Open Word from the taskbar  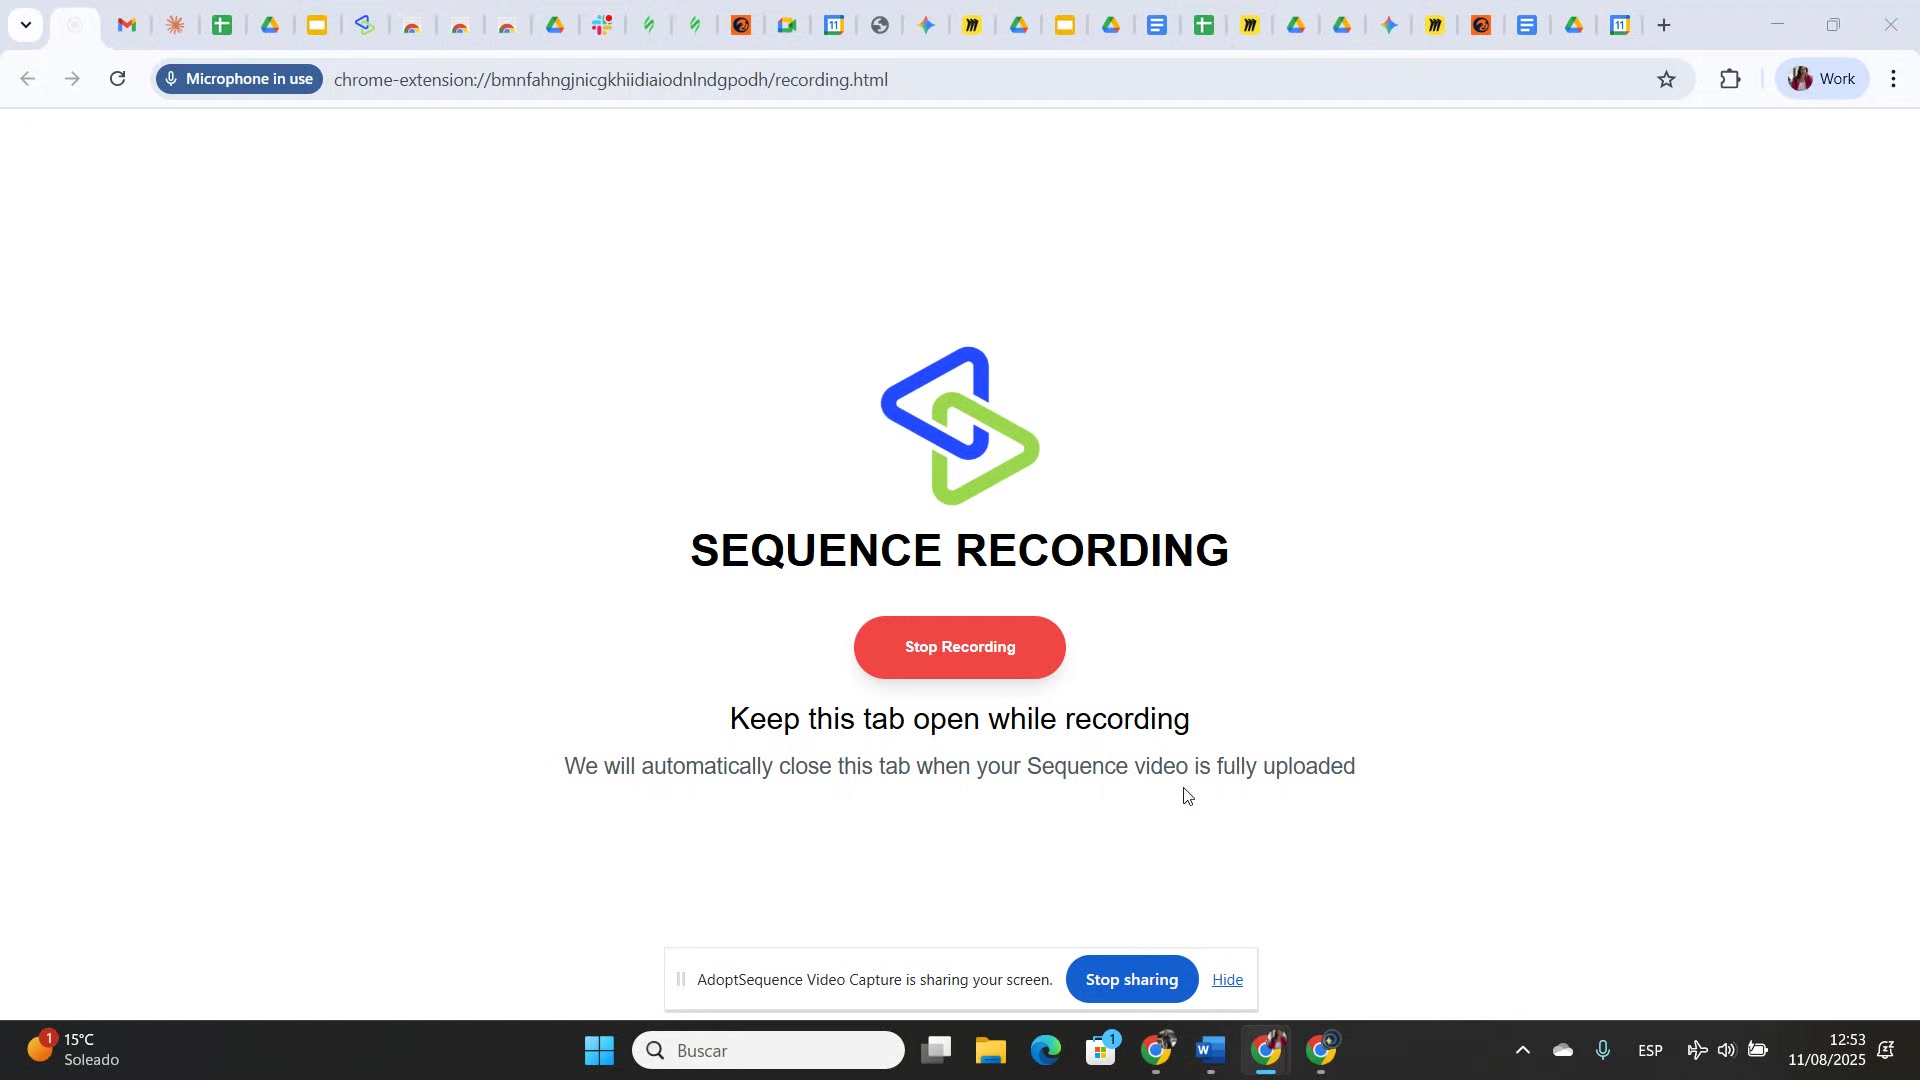(x=1210, y=1050)
